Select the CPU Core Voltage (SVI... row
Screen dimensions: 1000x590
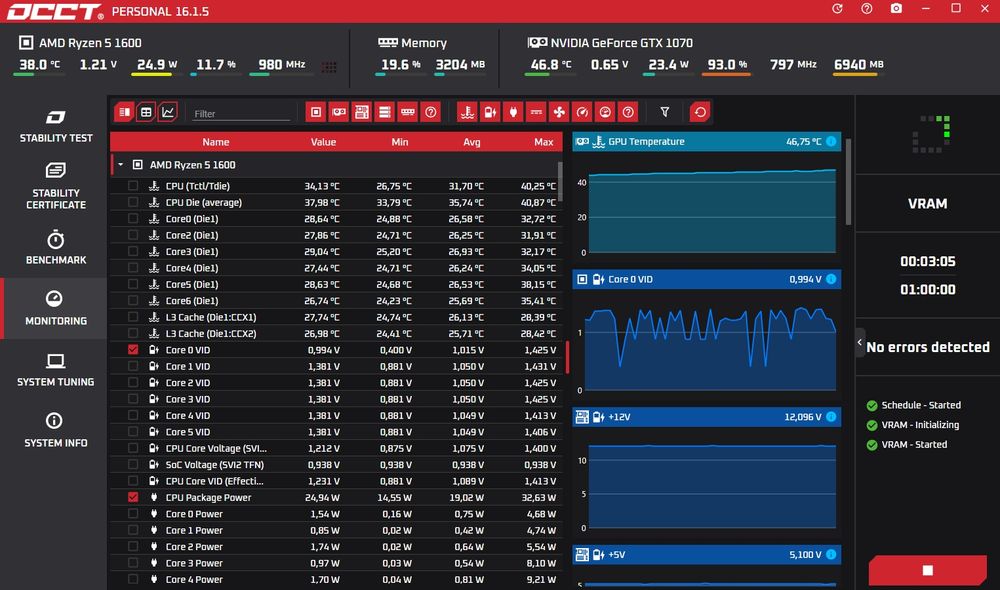(336, 448)
